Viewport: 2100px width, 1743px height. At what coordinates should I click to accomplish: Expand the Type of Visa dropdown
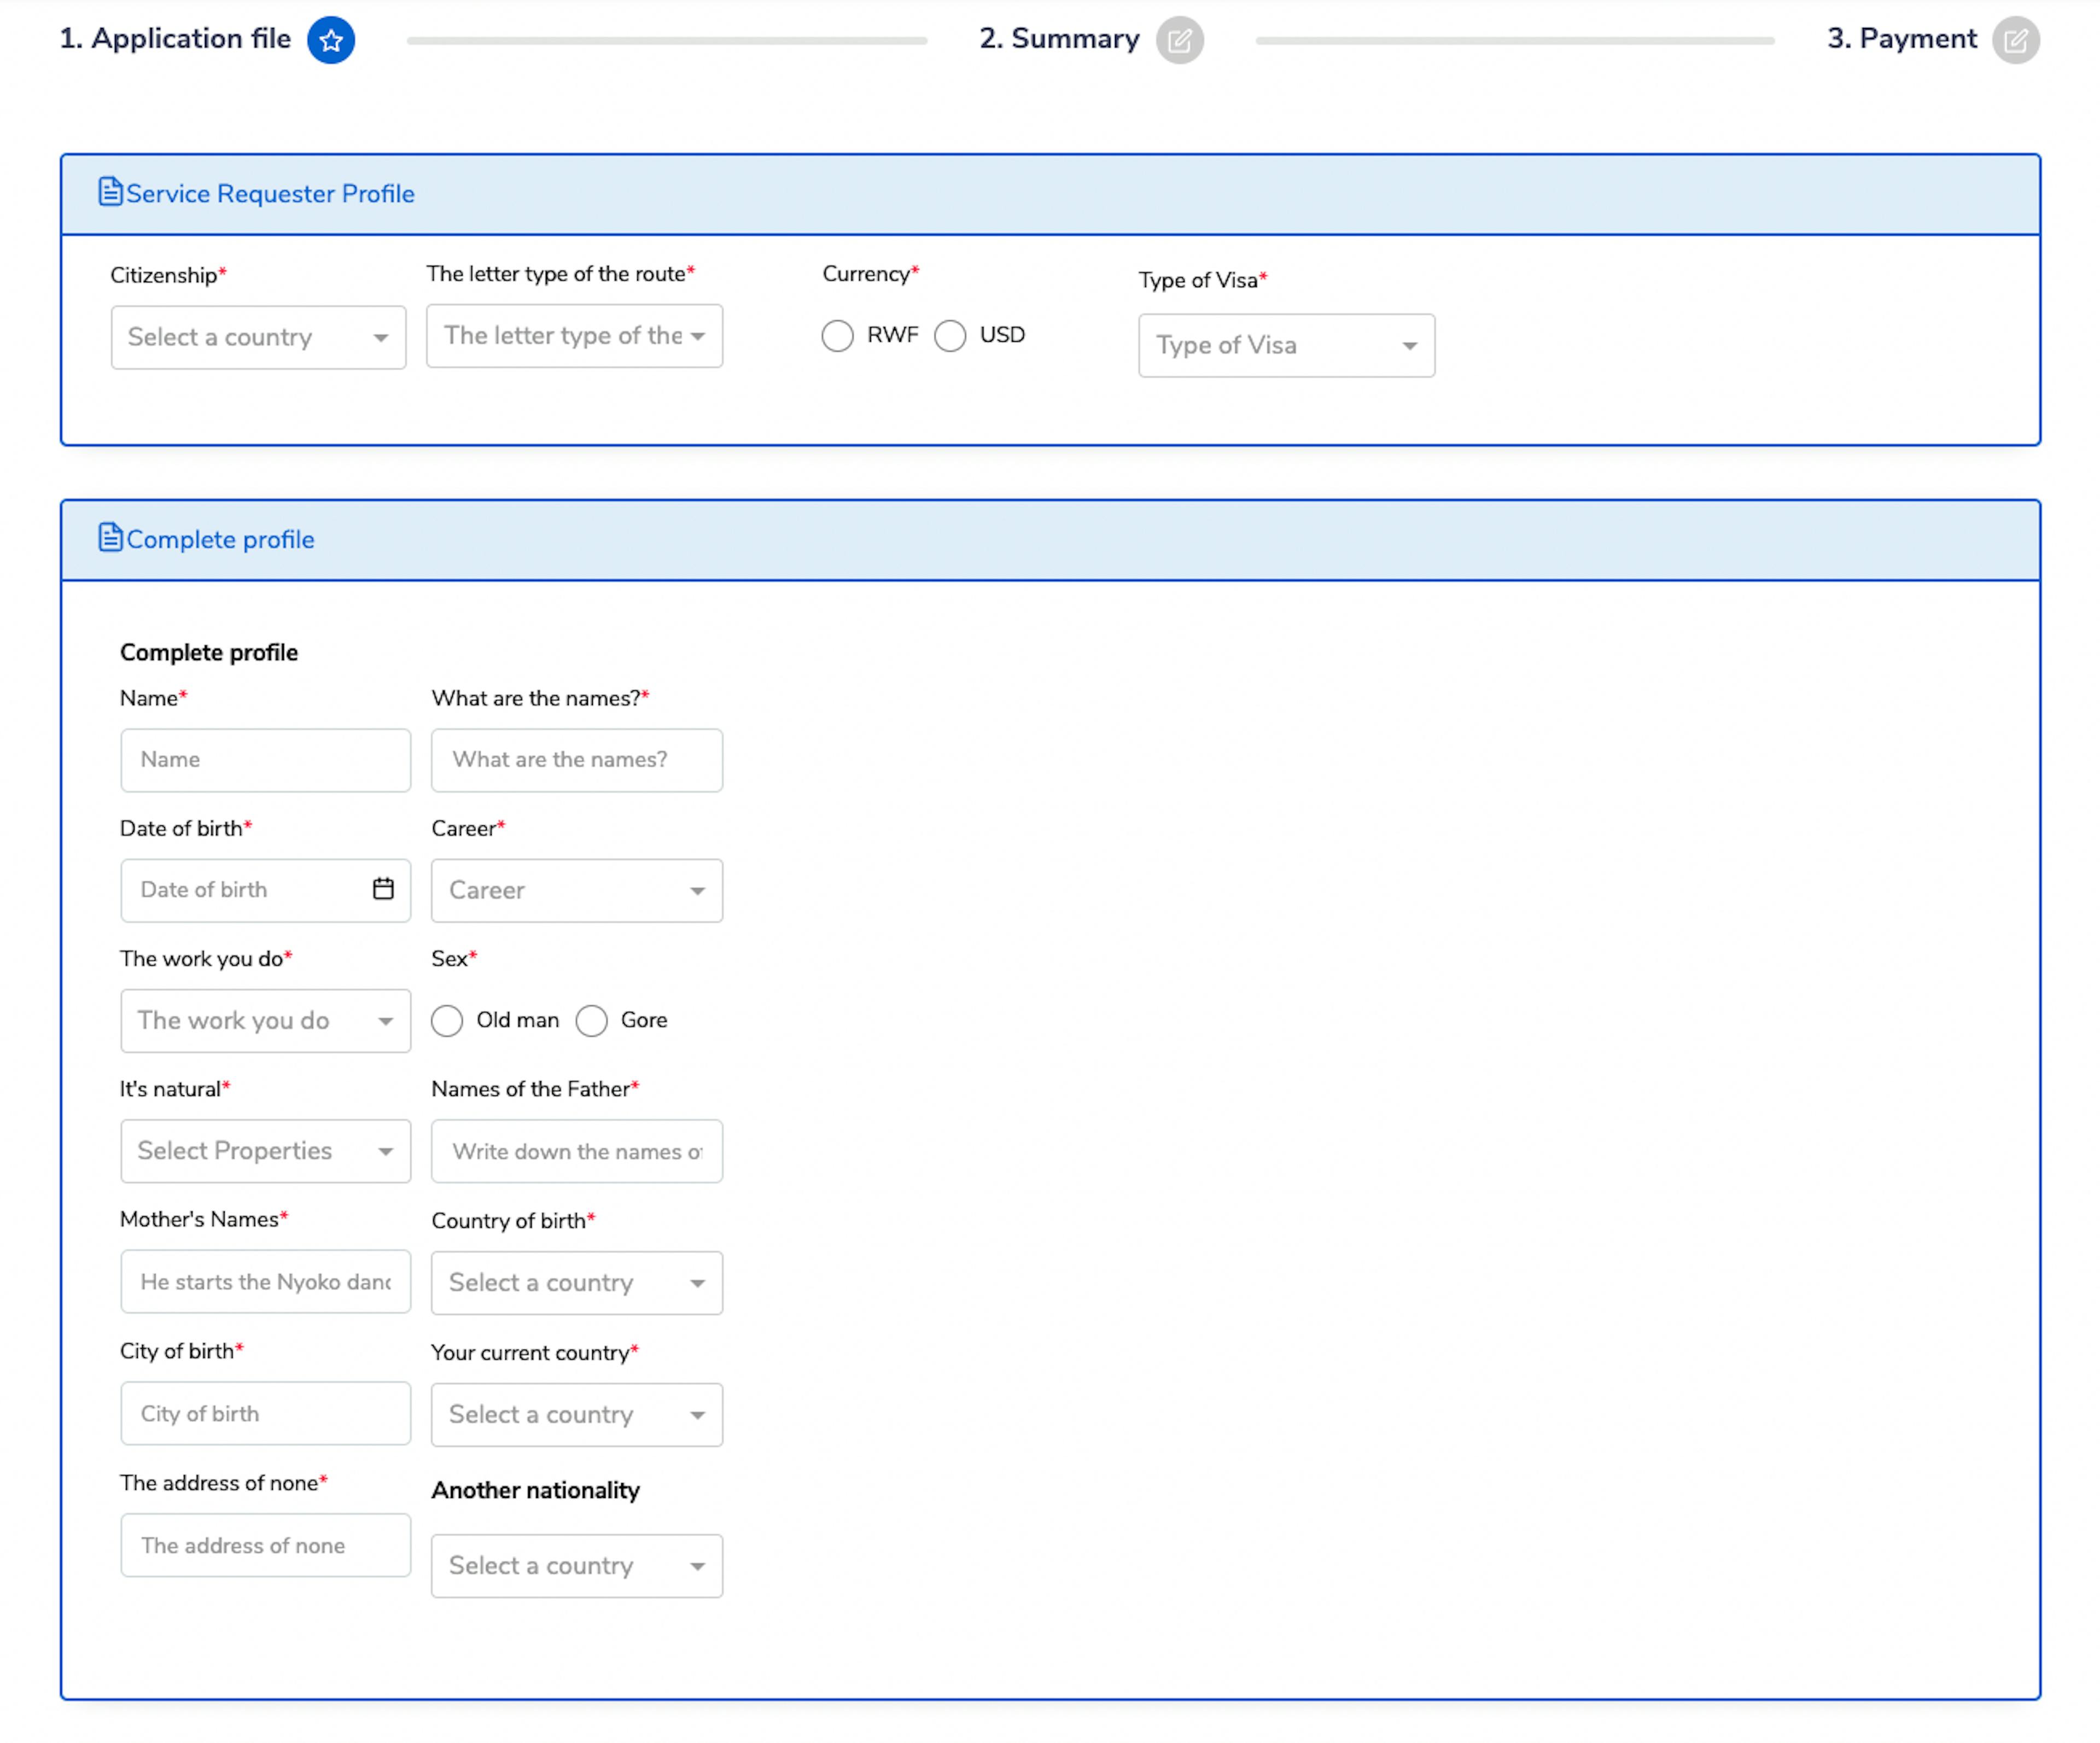point(1287,346)
